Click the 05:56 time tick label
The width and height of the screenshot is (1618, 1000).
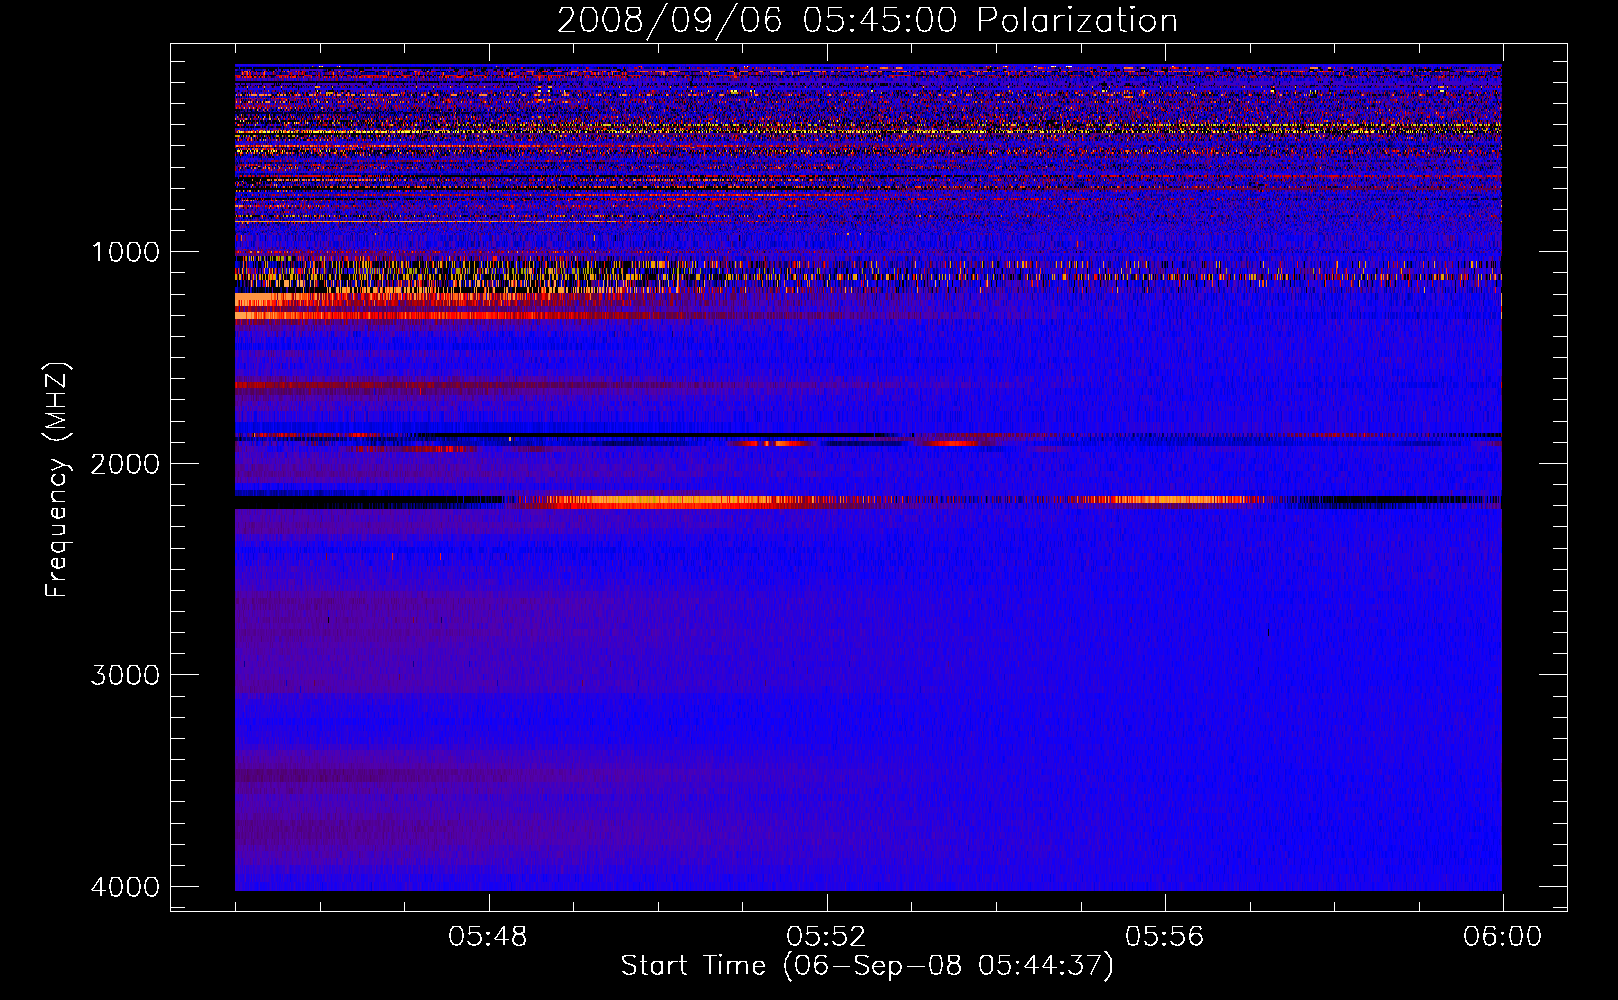pyautogui.click(x=1164, y=937)
